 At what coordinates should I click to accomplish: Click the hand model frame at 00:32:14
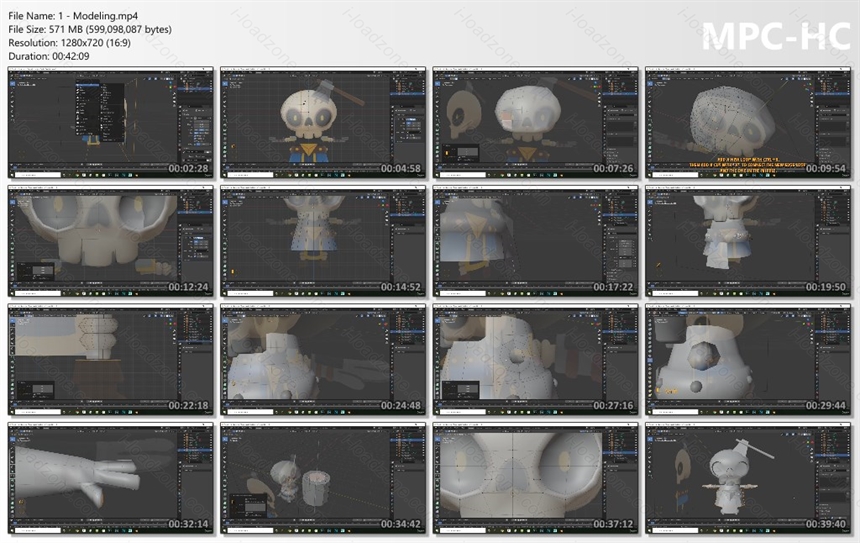pos(111,478)
